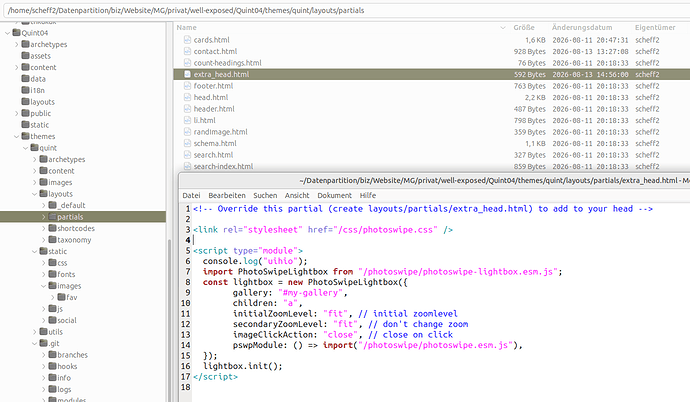This screenshot has height=402, width=690.
Task: Expand the content folder under Quint04
Action: coord(16,67)
